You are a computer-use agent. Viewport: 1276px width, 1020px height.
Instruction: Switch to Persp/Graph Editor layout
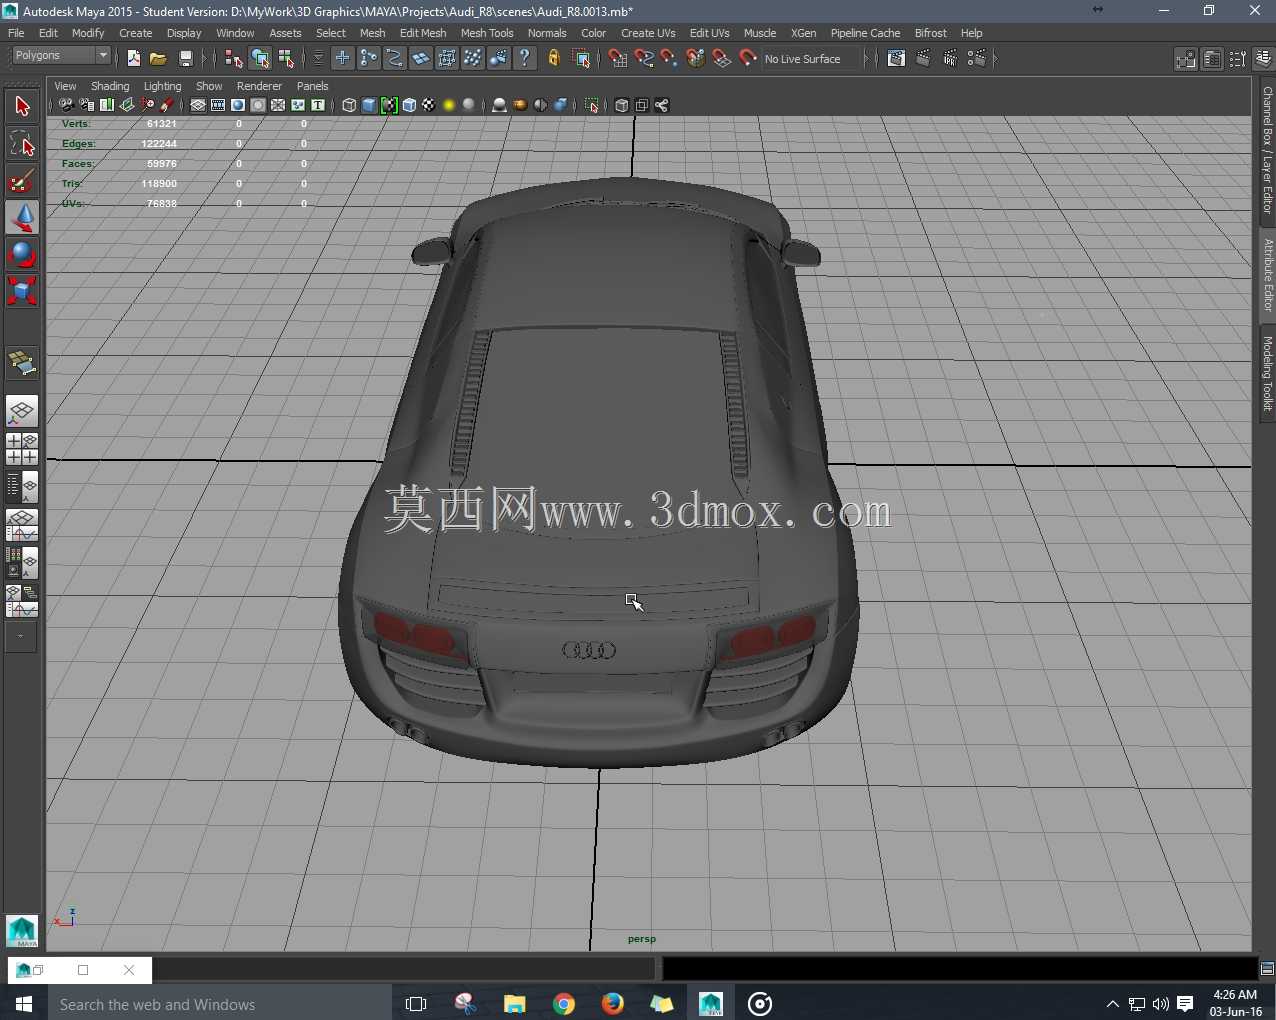pyautogui.click(x=22, y=525)
